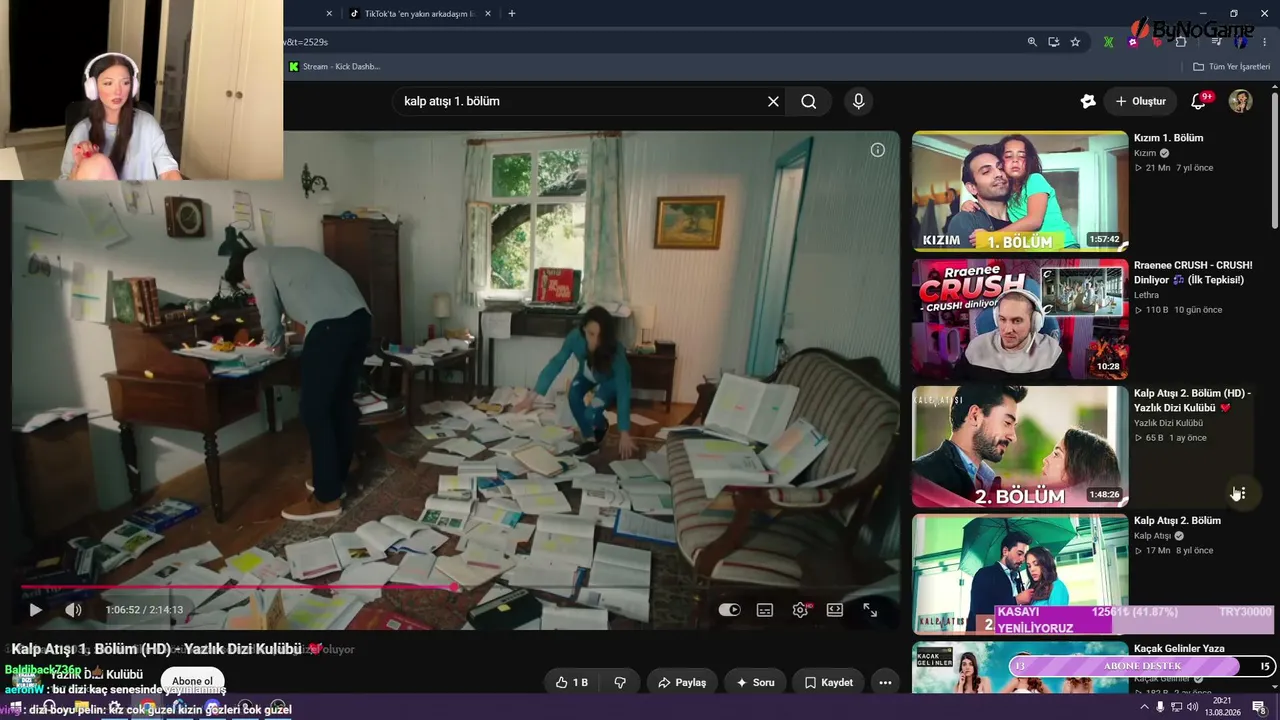Click the purple extension icon in toolbar
This screenshot has height=720, width=1280.
point(1133,42)
